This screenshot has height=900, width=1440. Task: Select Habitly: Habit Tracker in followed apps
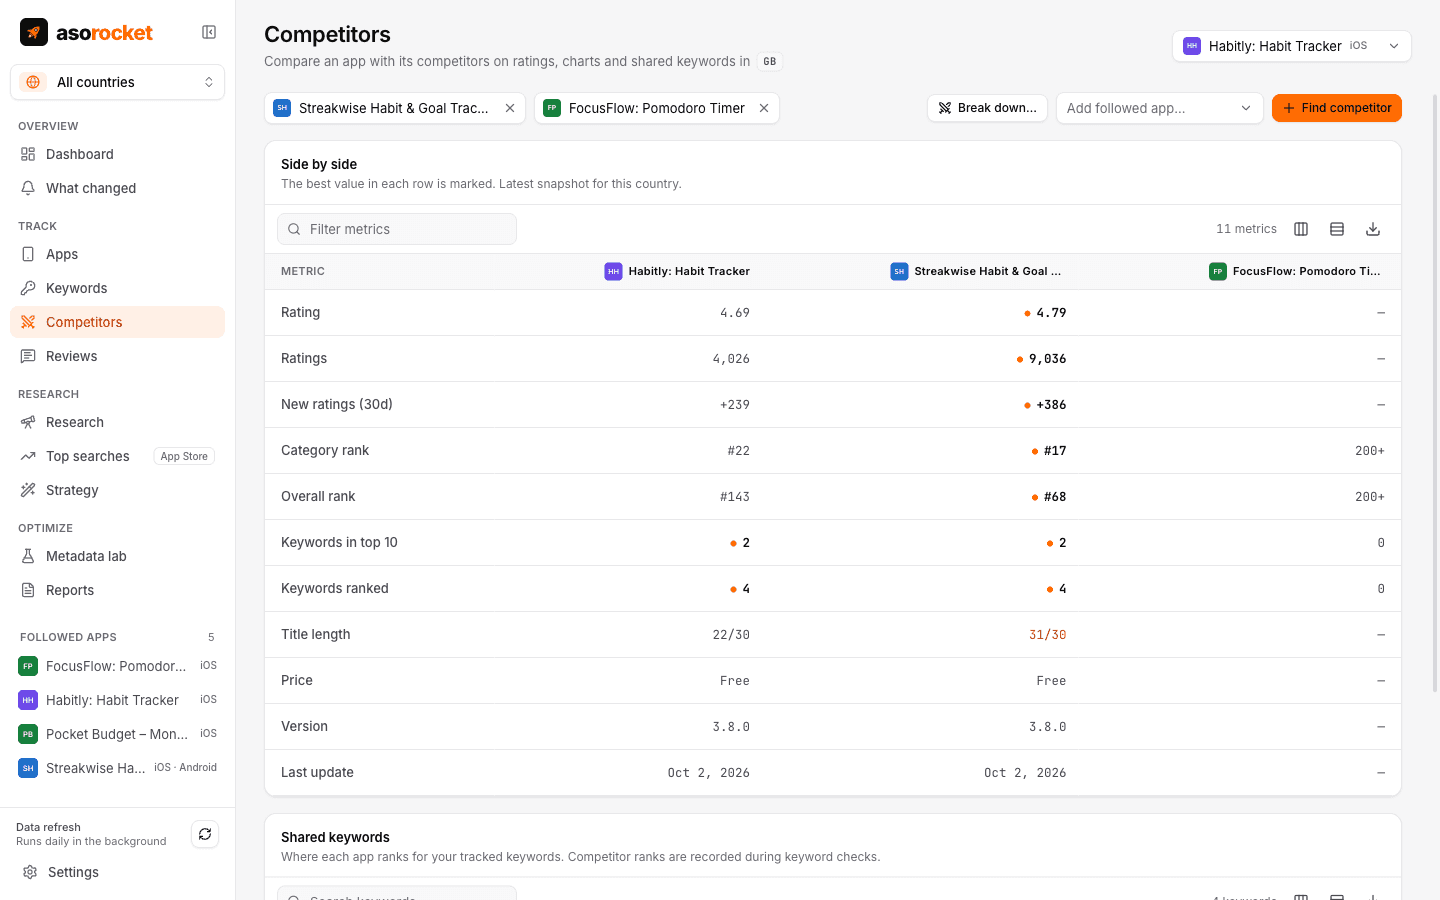(117, 700)
